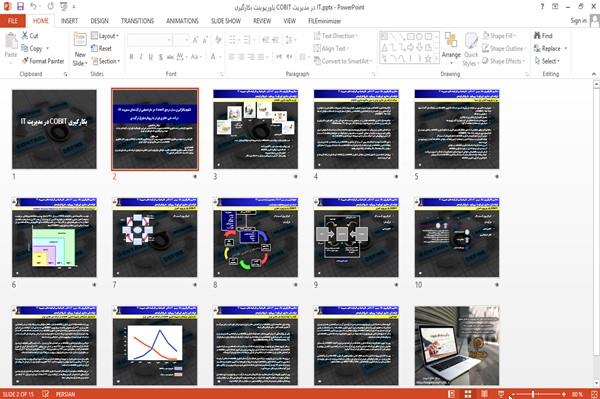Click the Select command
This screenshot has width=600, height=399.
pyautogui.click(x=547, y=61)
